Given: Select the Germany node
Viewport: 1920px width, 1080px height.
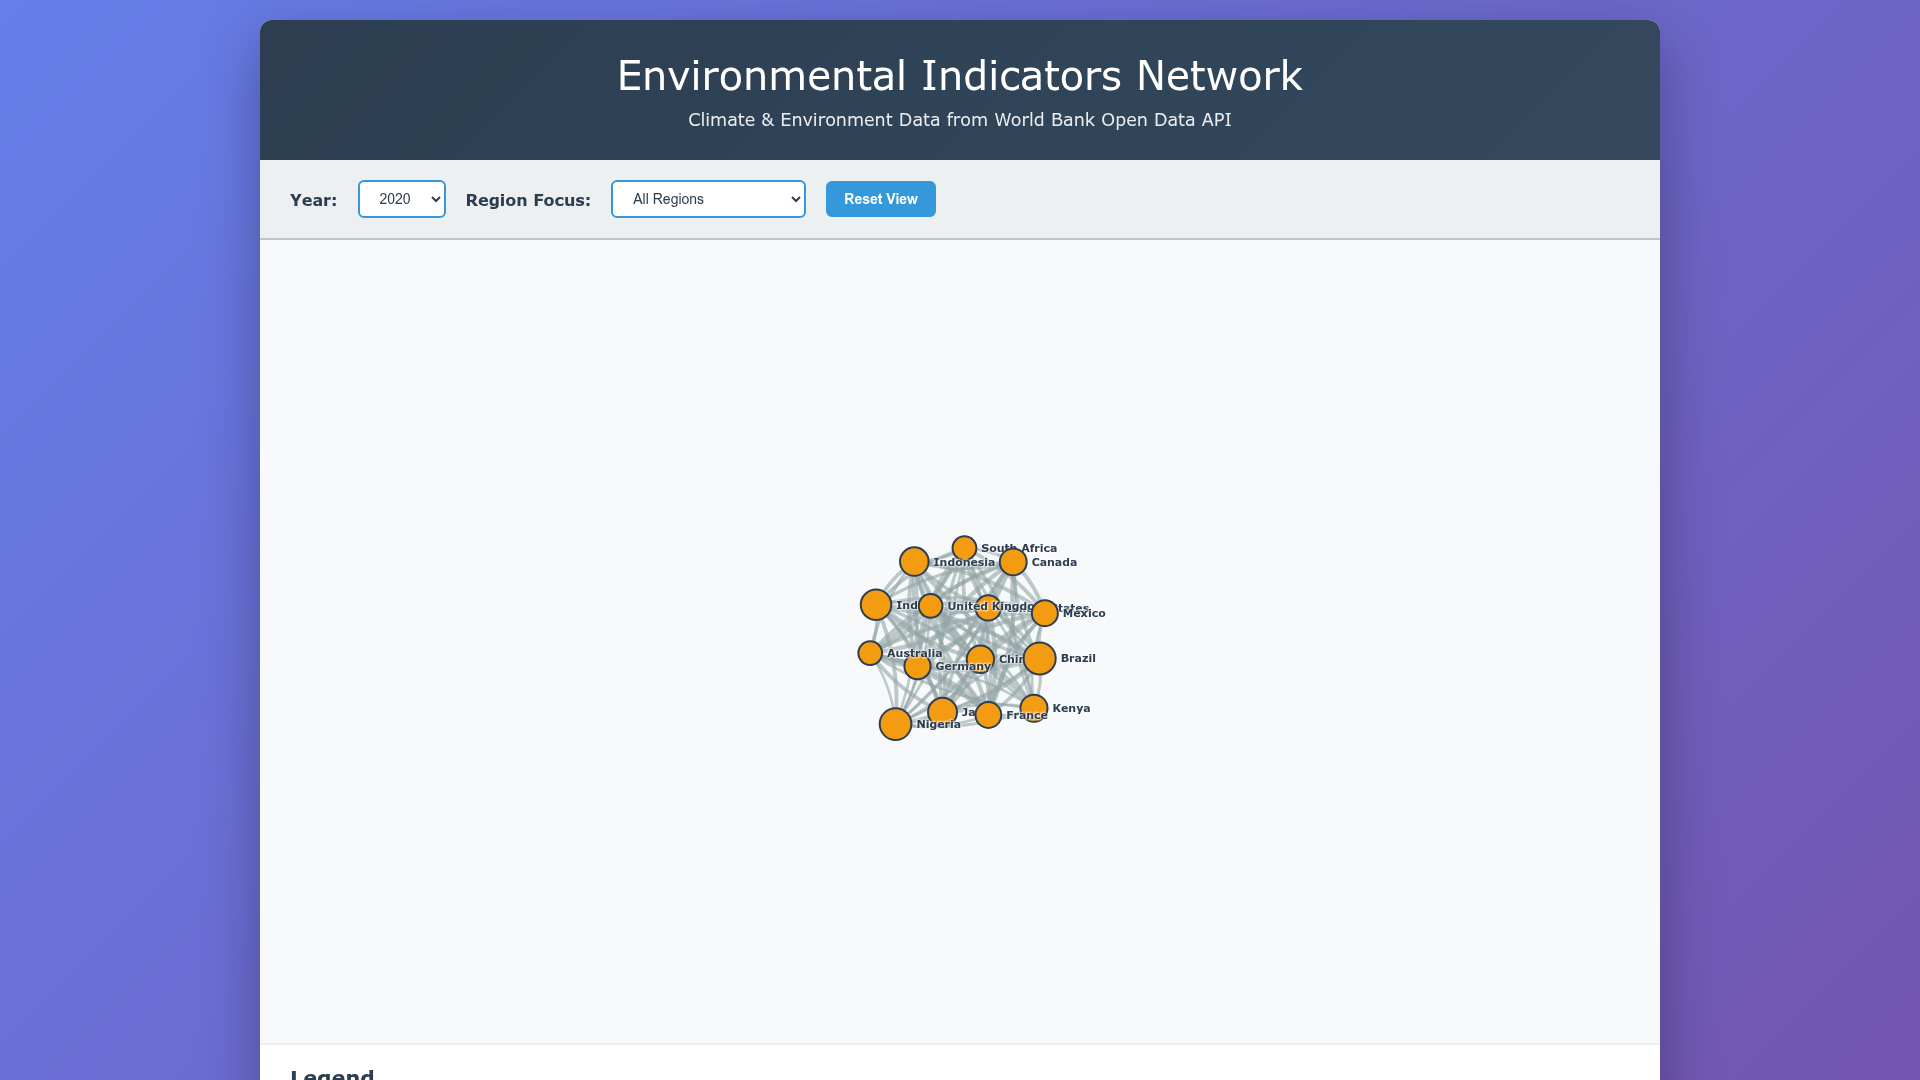Looking at the screenshot, I should 917,667.
